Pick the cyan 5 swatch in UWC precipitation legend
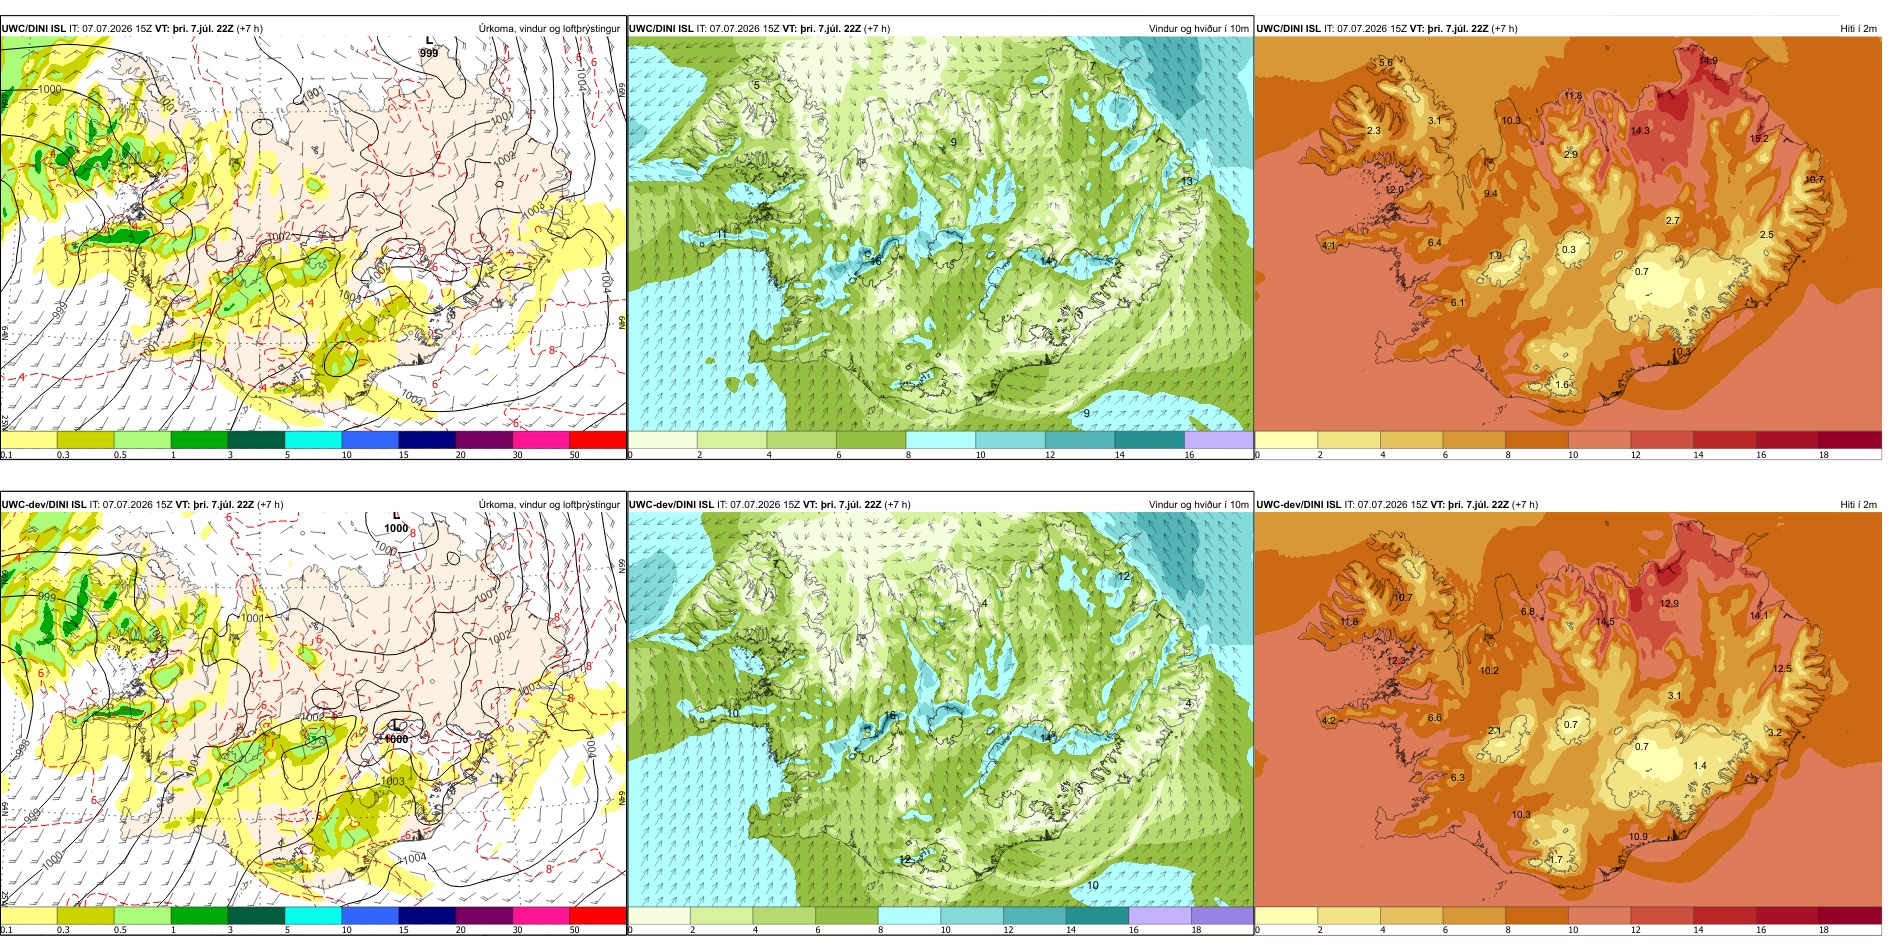 (x=313, y=439)
